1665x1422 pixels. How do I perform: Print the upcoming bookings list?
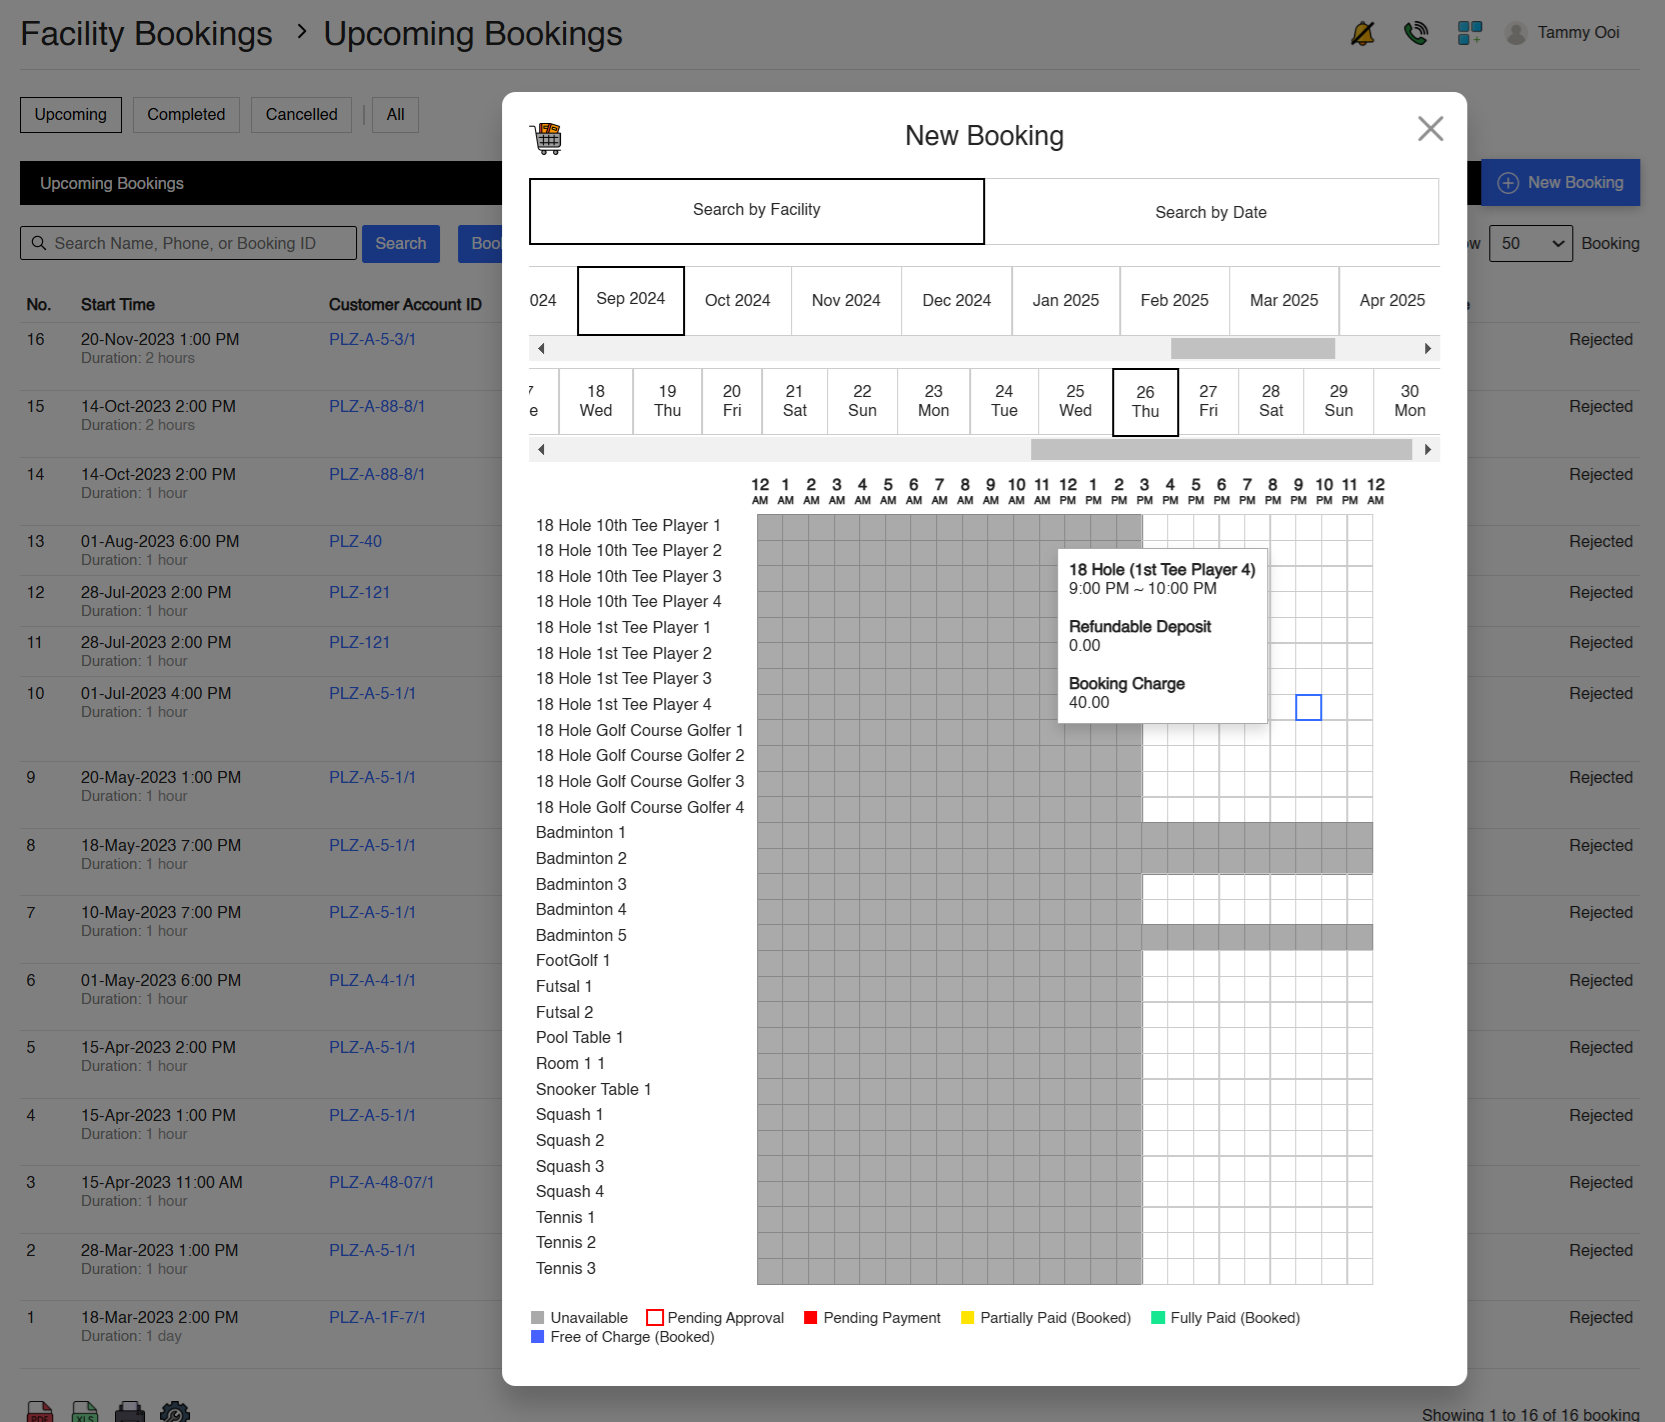click(x=130, y=1412)
